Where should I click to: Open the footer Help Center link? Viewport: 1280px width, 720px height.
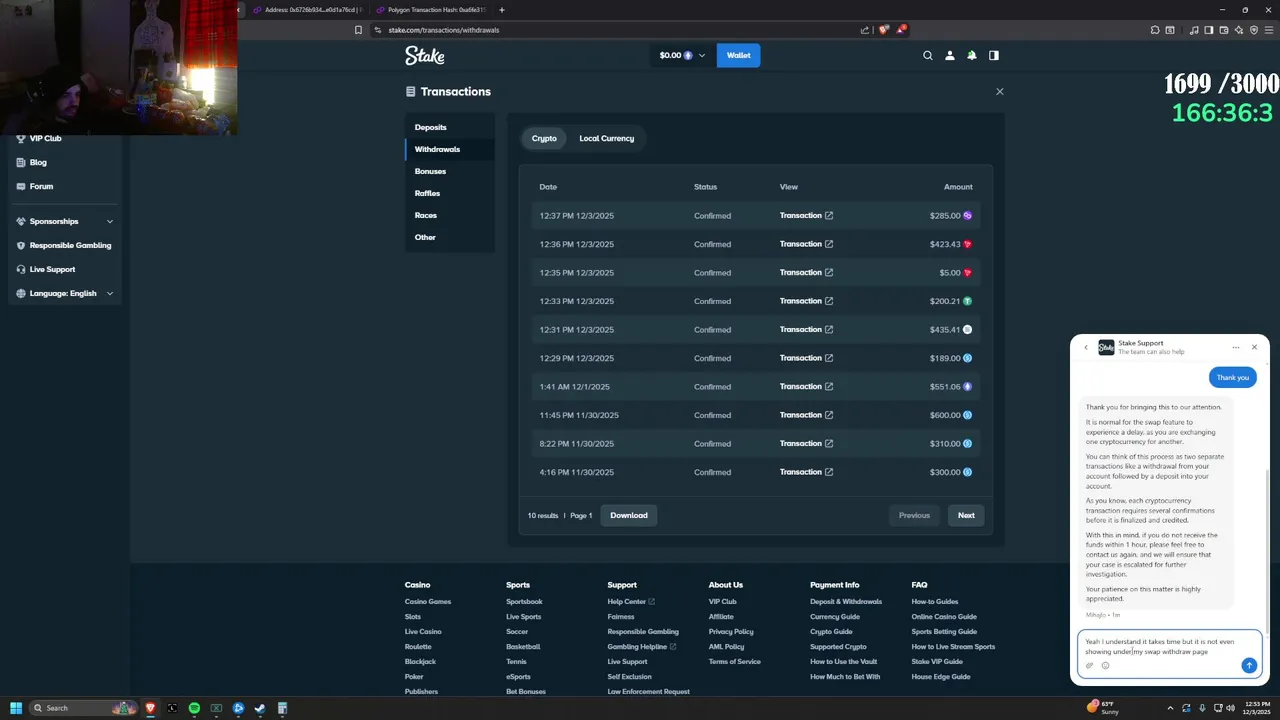[x=630, y=601]
